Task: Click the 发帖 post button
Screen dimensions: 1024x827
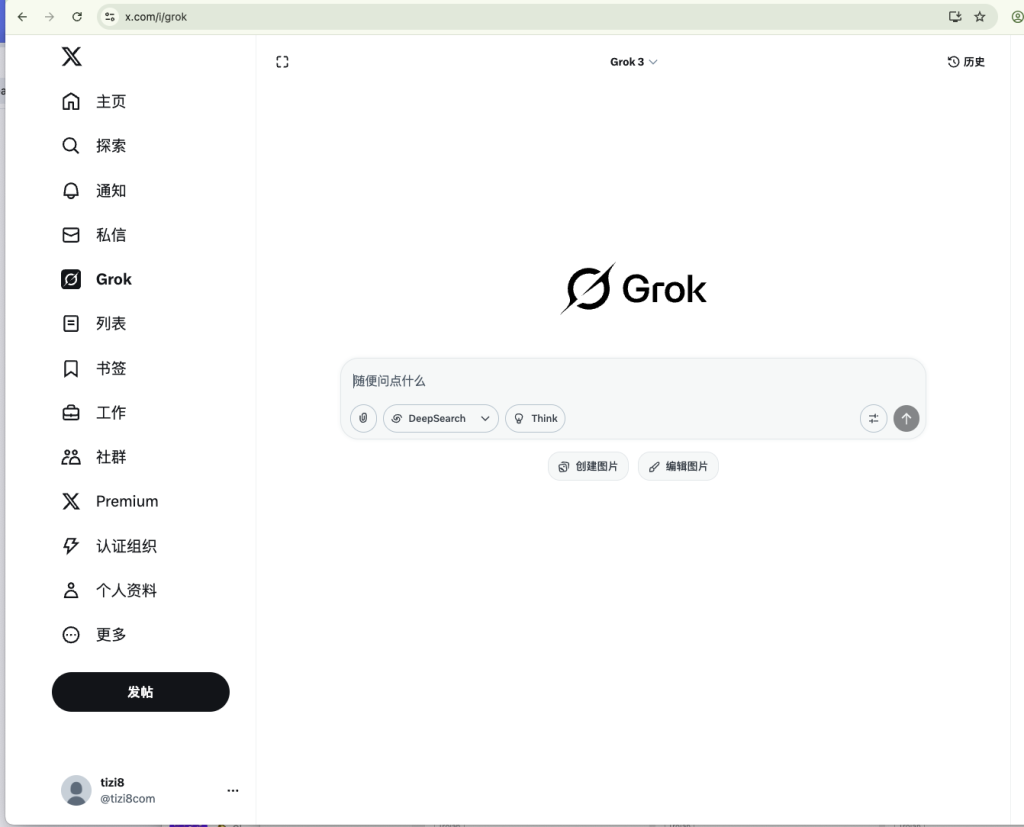Action: click(140, 692)
